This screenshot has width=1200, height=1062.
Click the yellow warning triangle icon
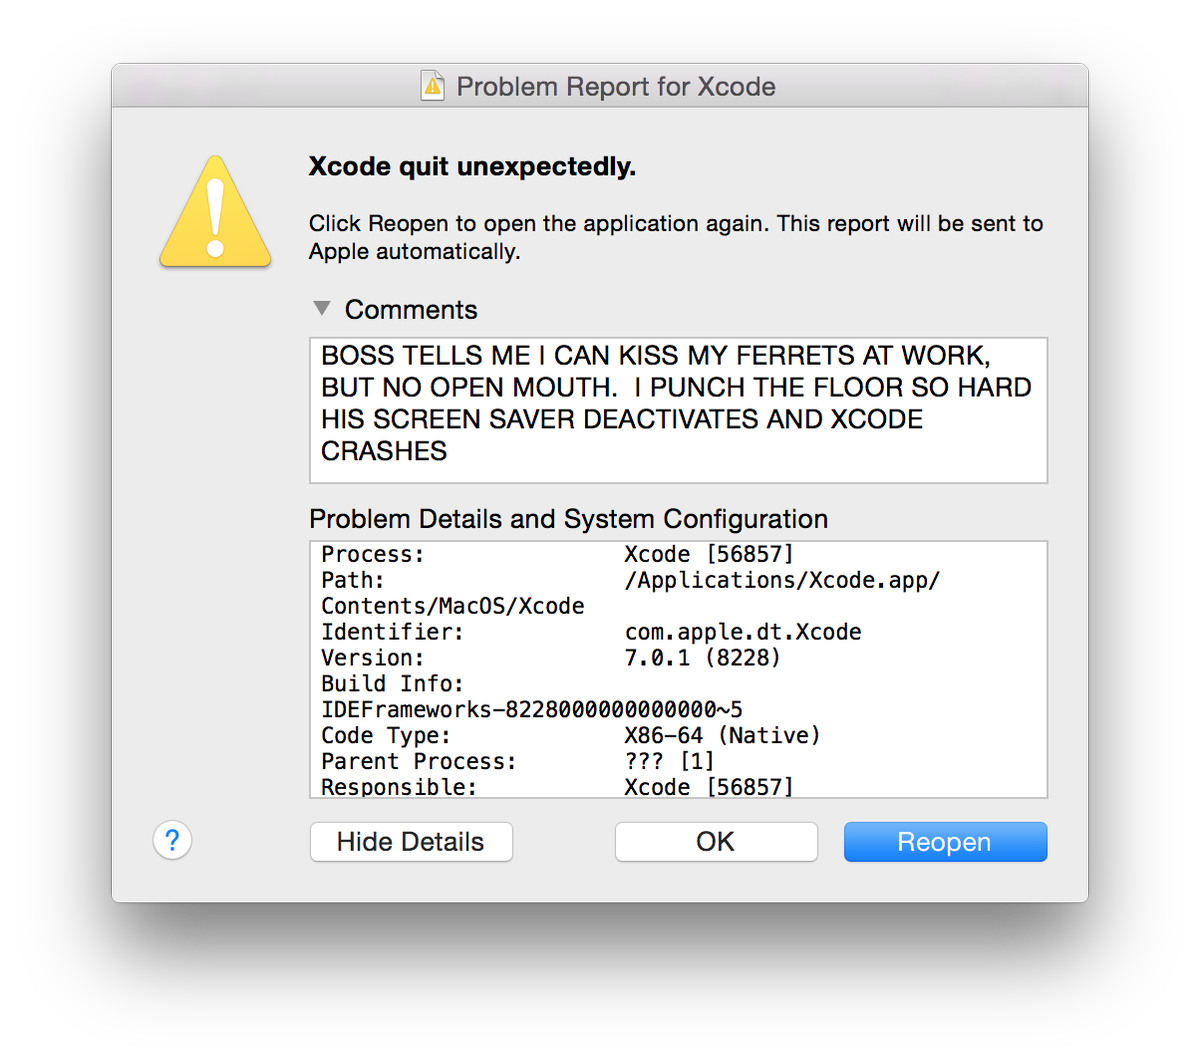click(x=215, y=213)
